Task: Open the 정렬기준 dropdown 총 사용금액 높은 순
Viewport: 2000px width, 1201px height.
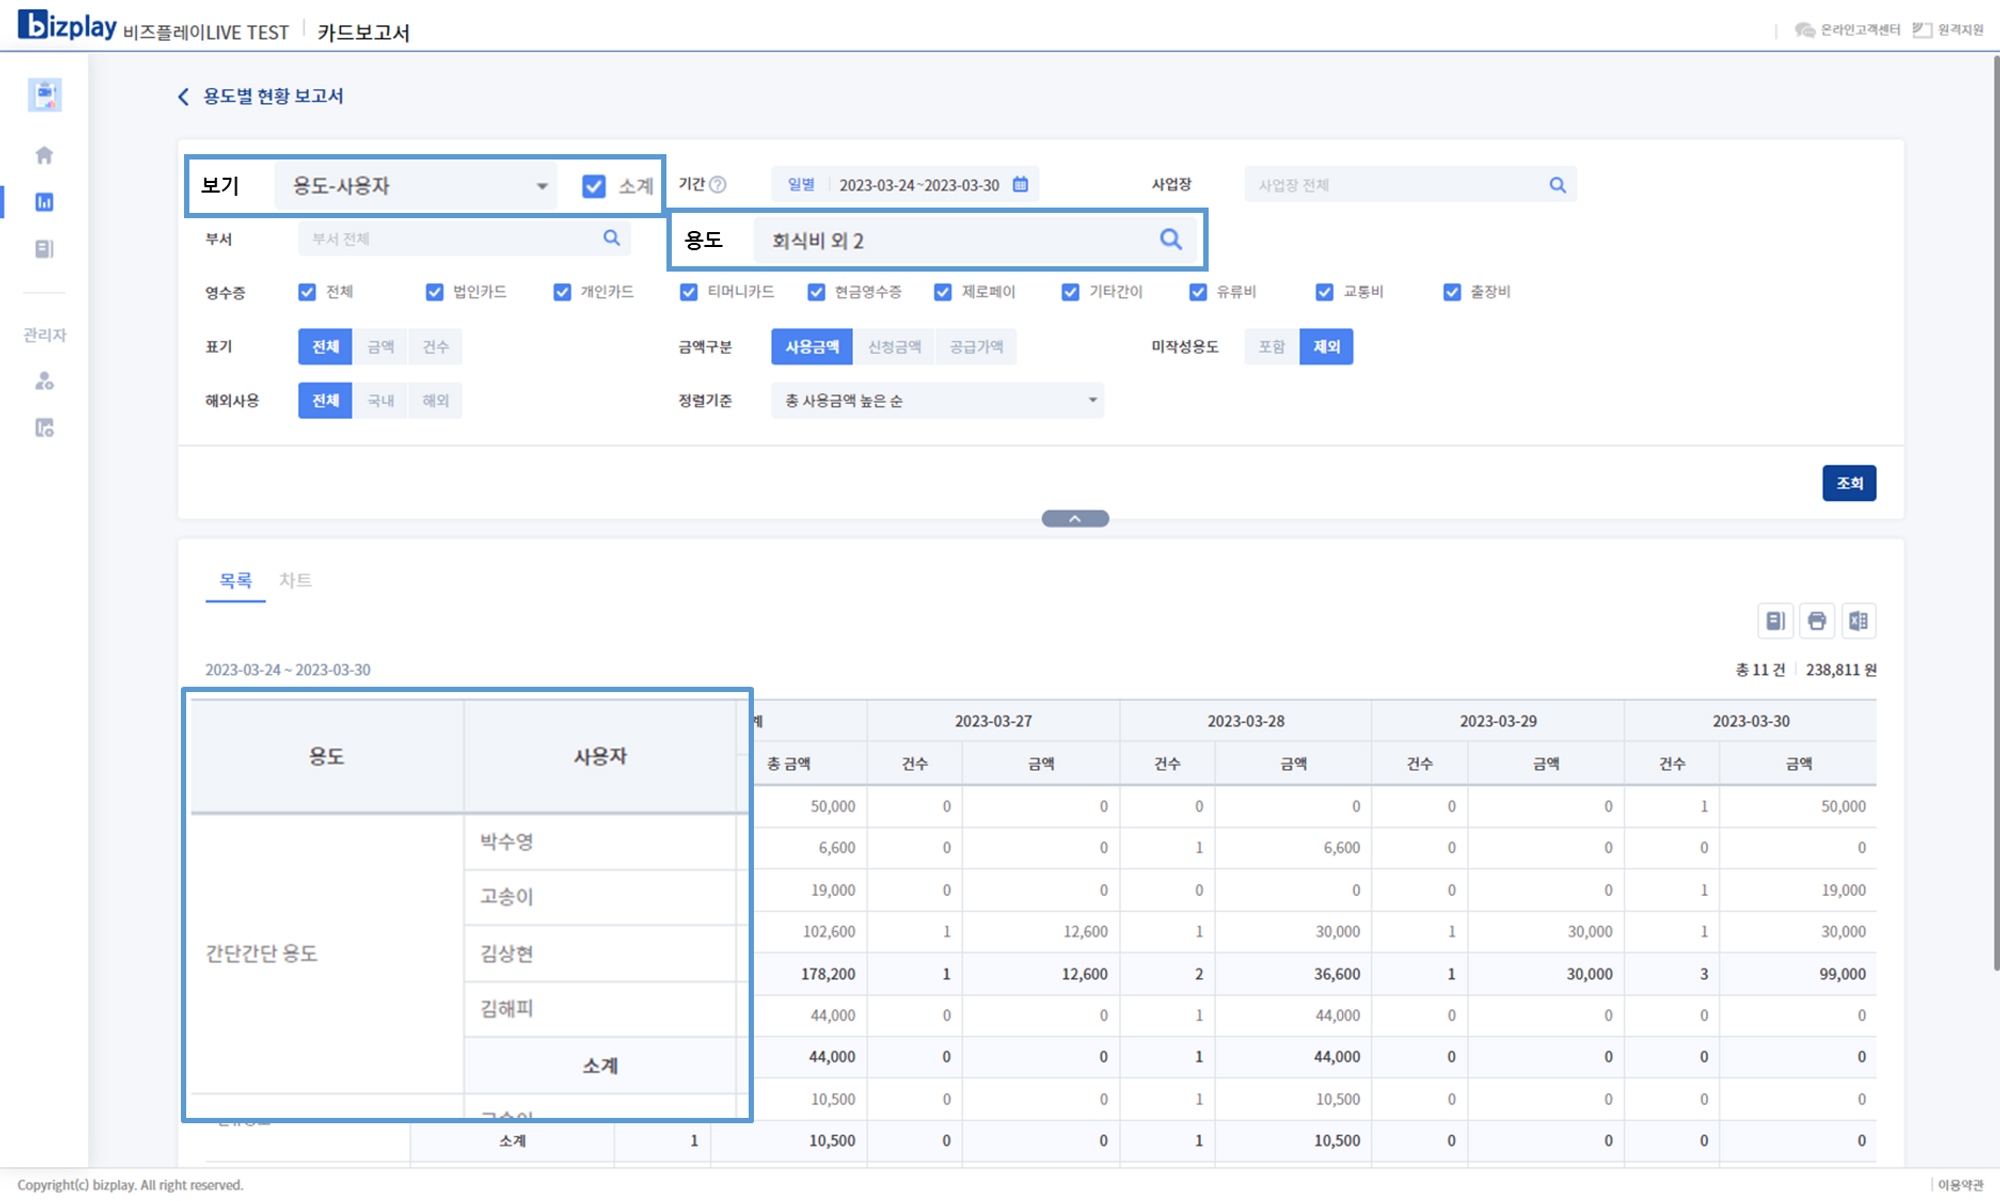Action: click(937, 400)
